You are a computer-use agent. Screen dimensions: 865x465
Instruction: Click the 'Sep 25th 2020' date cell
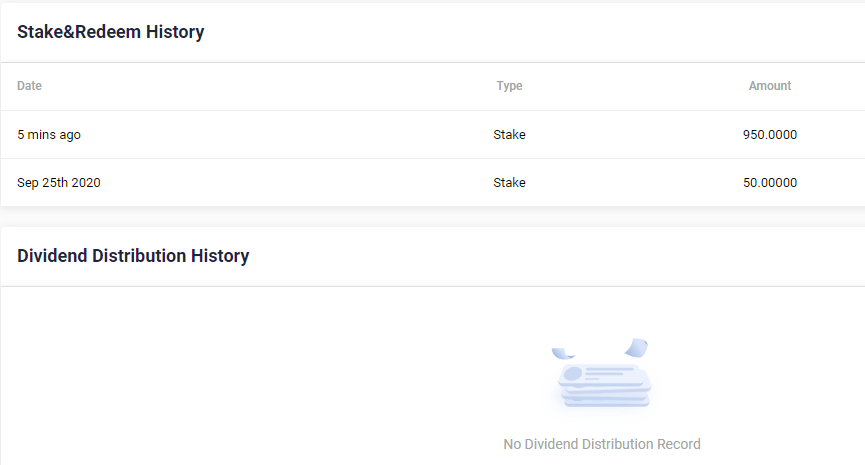[58, 183]
